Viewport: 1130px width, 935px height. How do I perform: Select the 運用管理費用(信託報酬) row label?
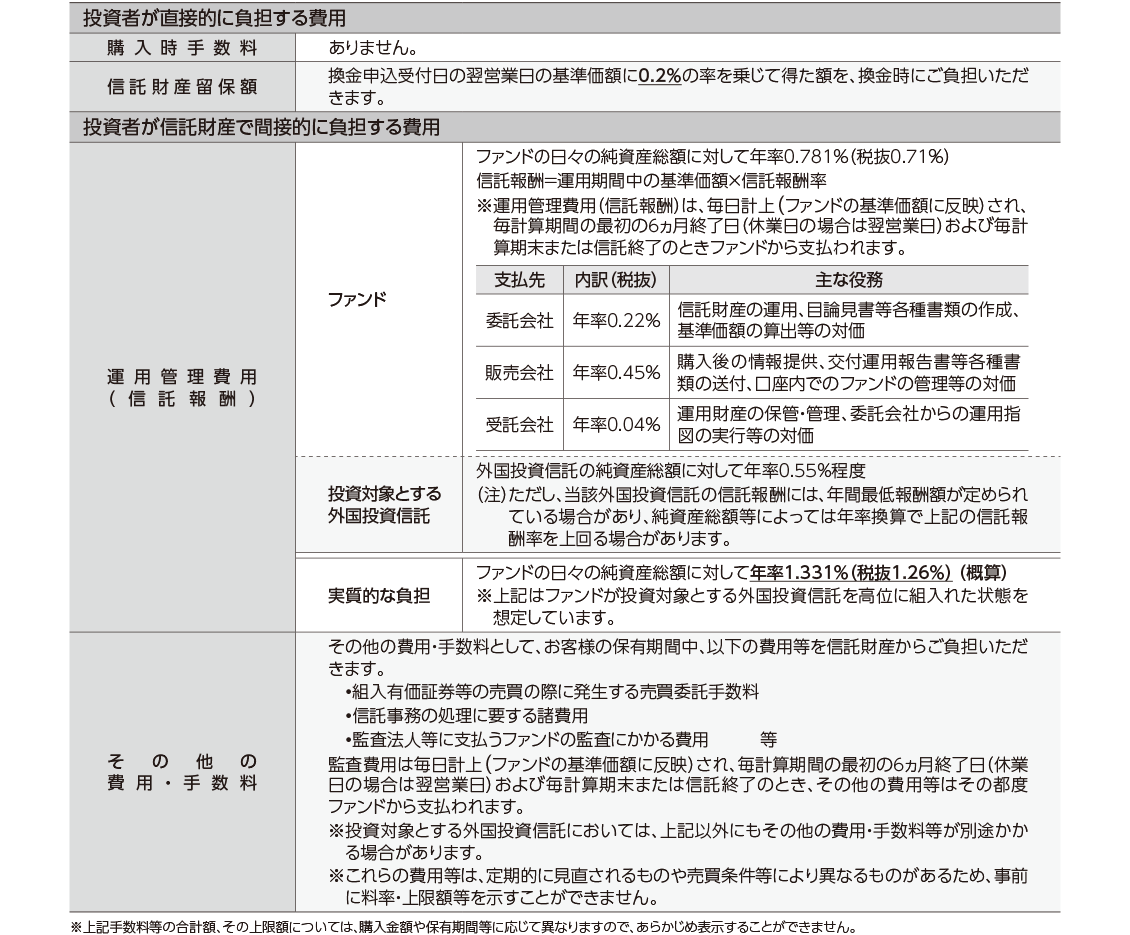pos(182,387)
